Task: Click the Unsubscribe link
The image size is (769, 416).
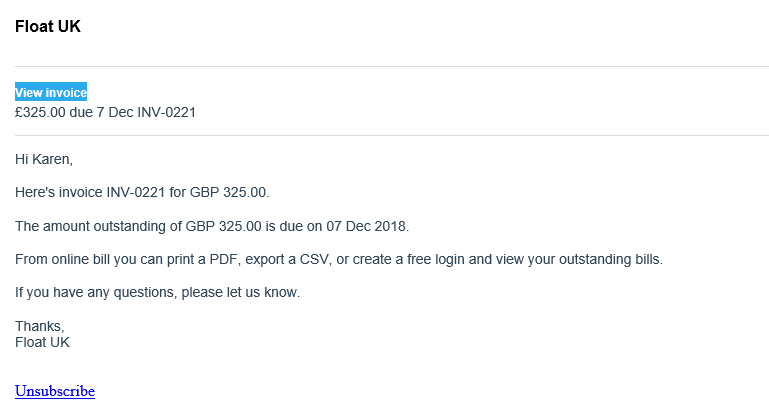Action: click(55, 391)
